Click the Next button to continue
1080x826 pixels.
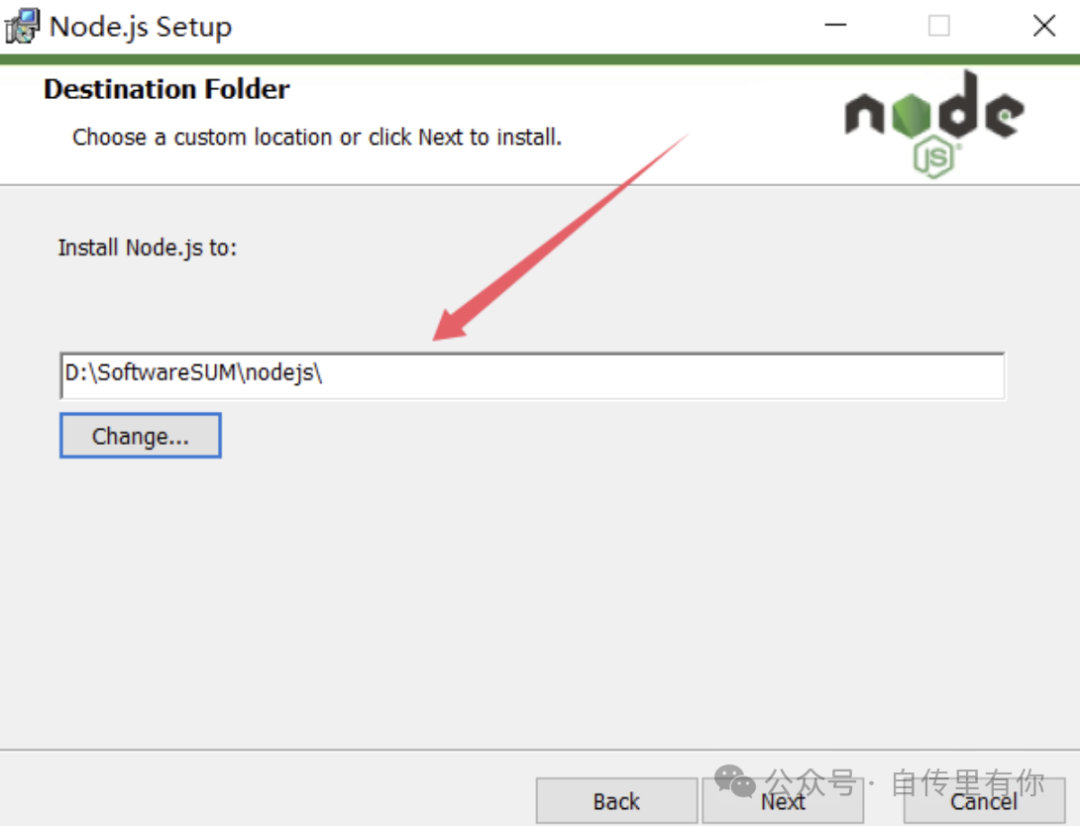click(x=782, y=801)
